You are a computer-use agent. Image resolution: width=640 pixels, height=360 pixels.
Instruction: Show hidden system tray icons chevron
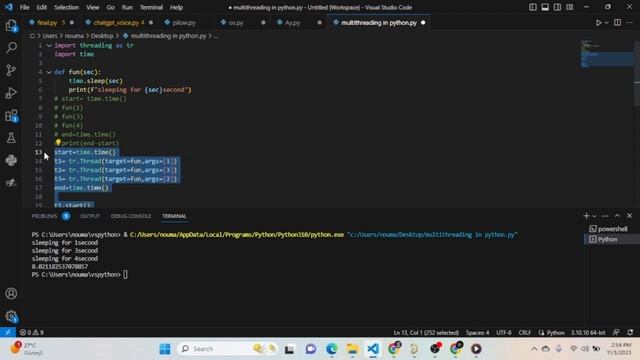[x=534, y=349]
